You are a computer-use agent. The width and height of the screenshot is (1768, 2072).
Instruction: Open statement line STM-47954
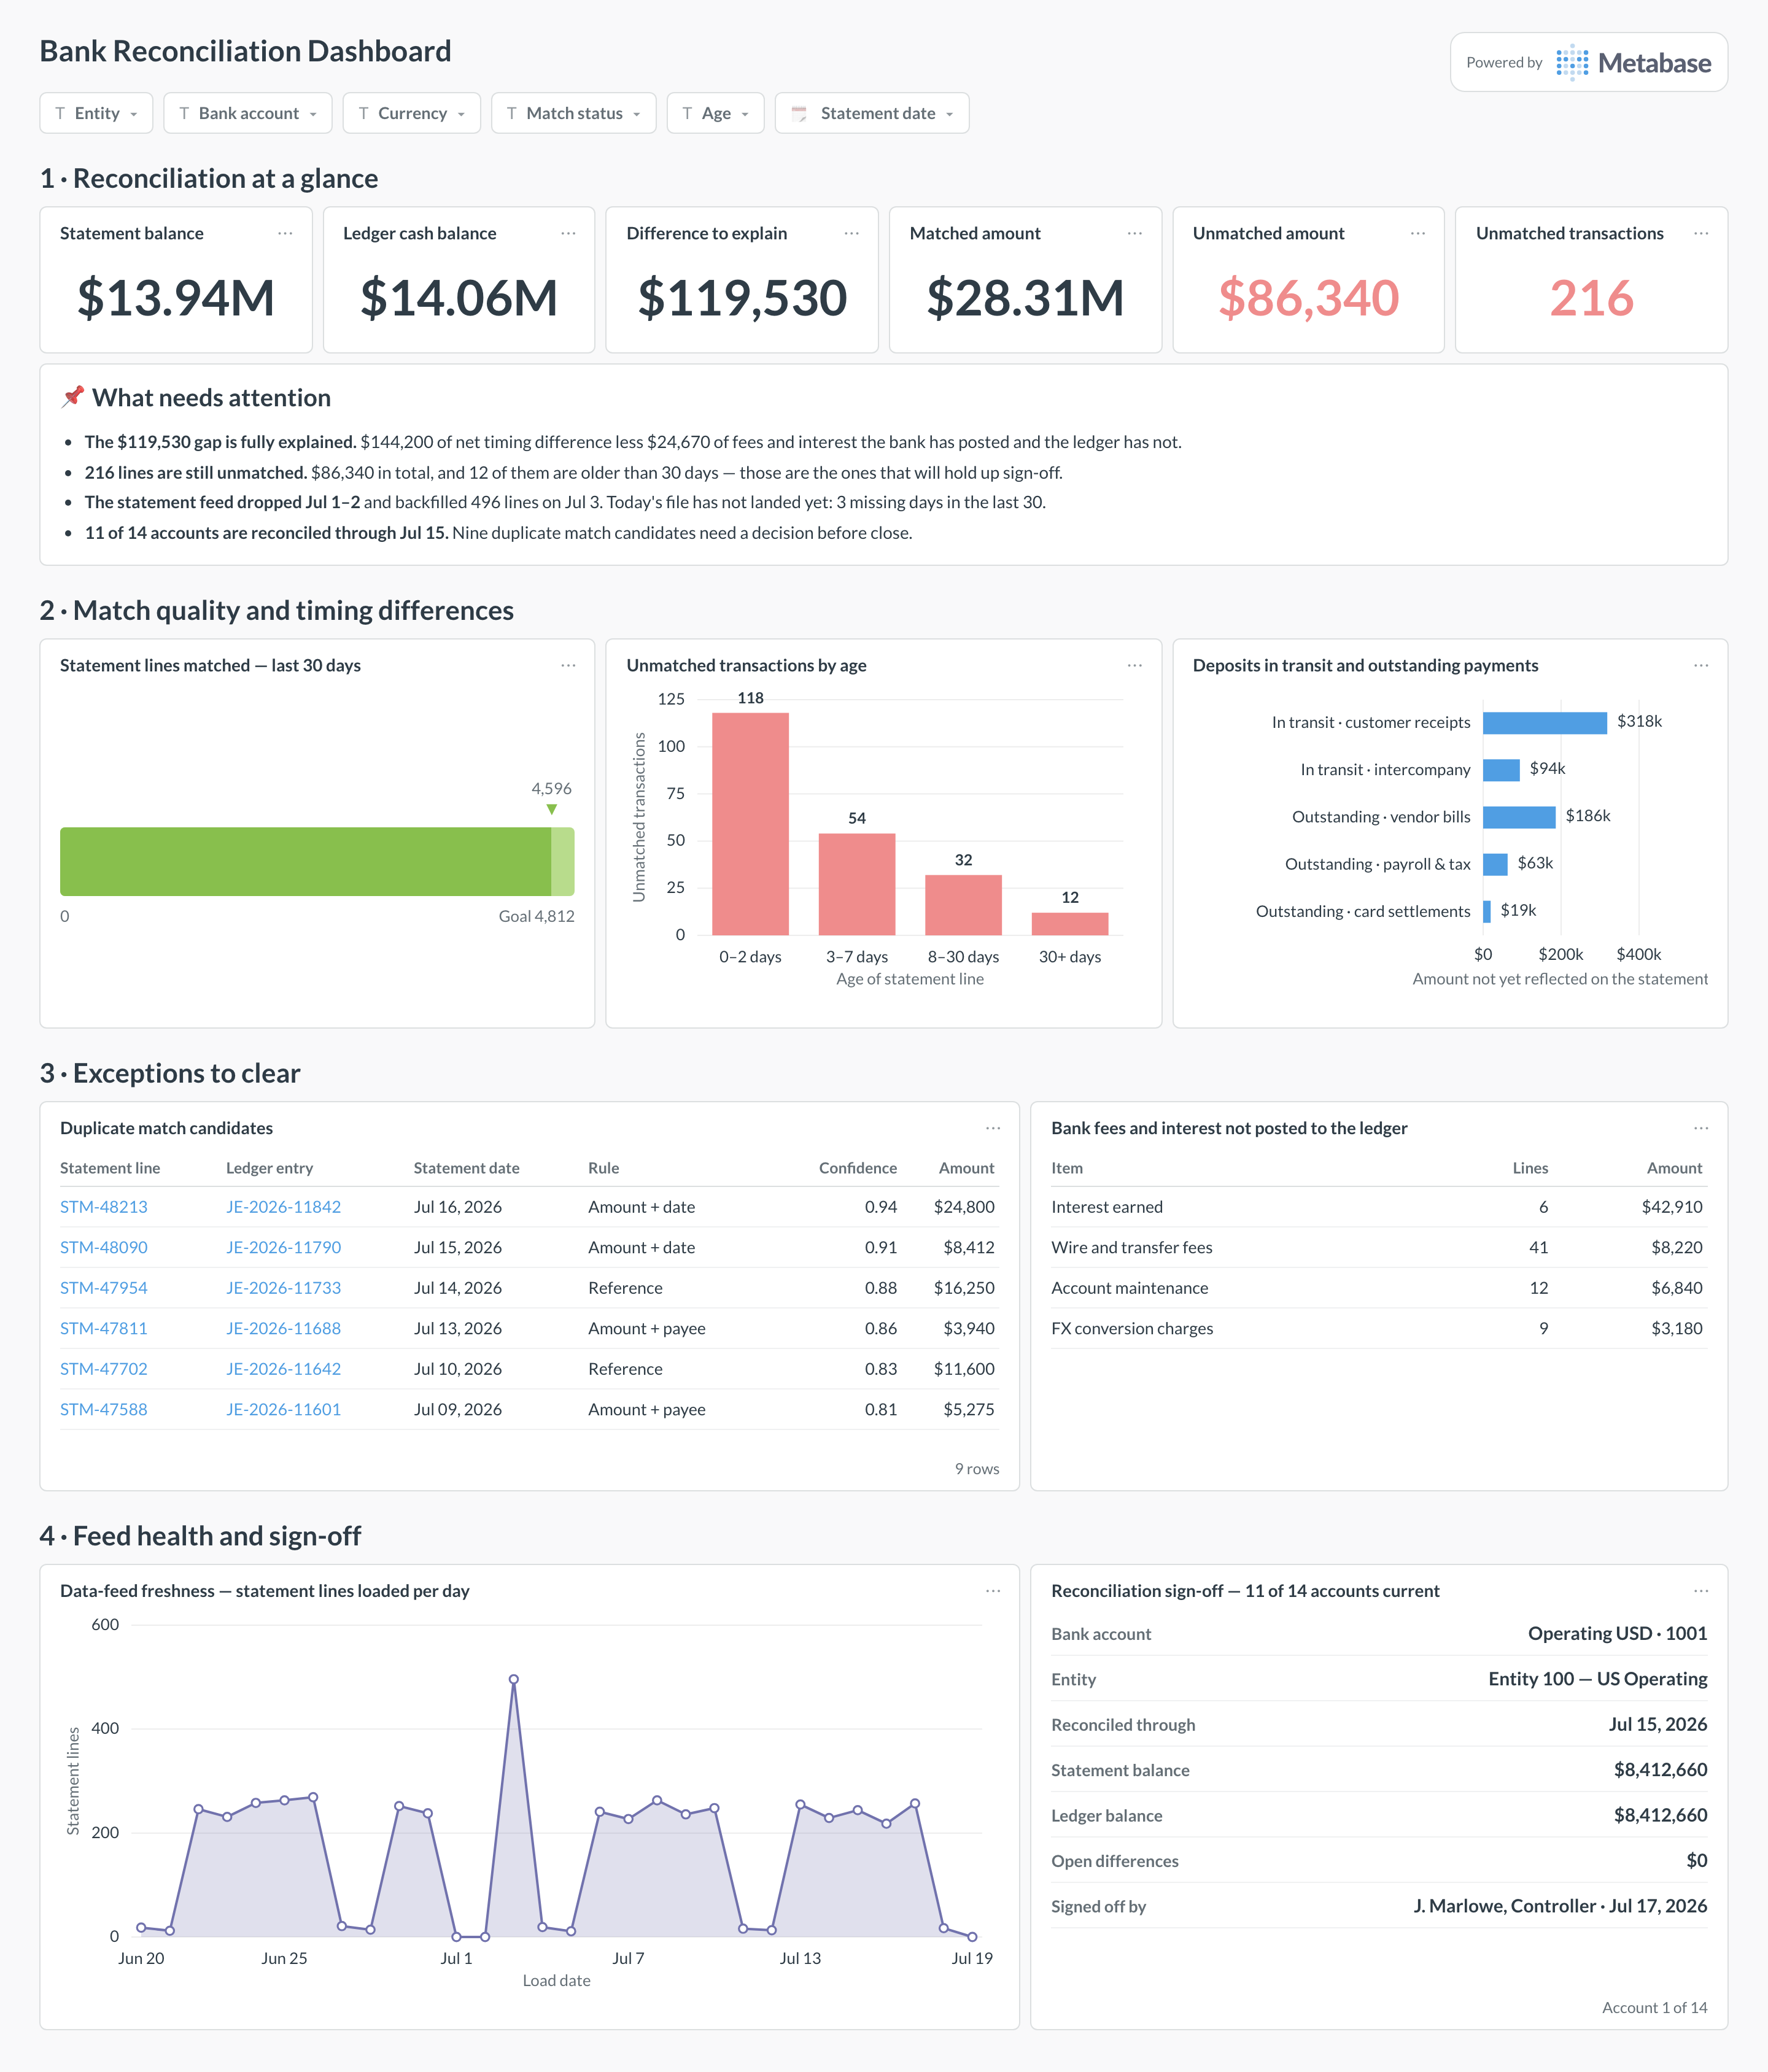(x=104, y=1288)
